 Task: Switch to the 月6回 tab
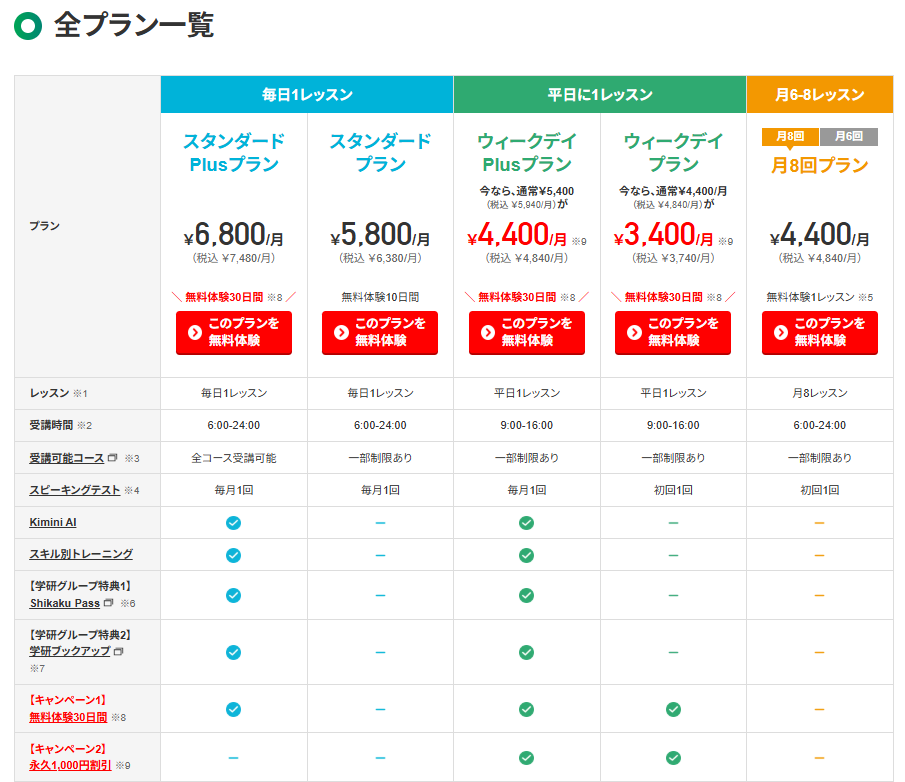(x=848, y=136)
